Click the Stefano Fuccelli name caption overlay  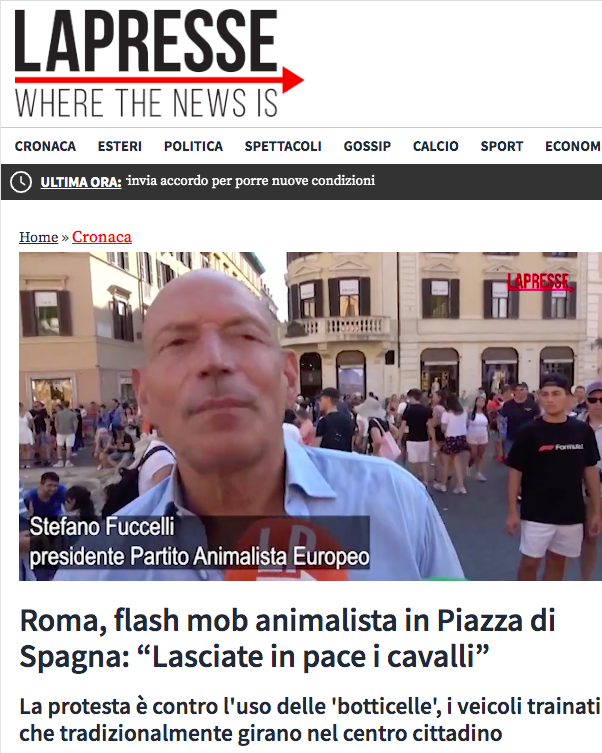(x=199, y=543)
